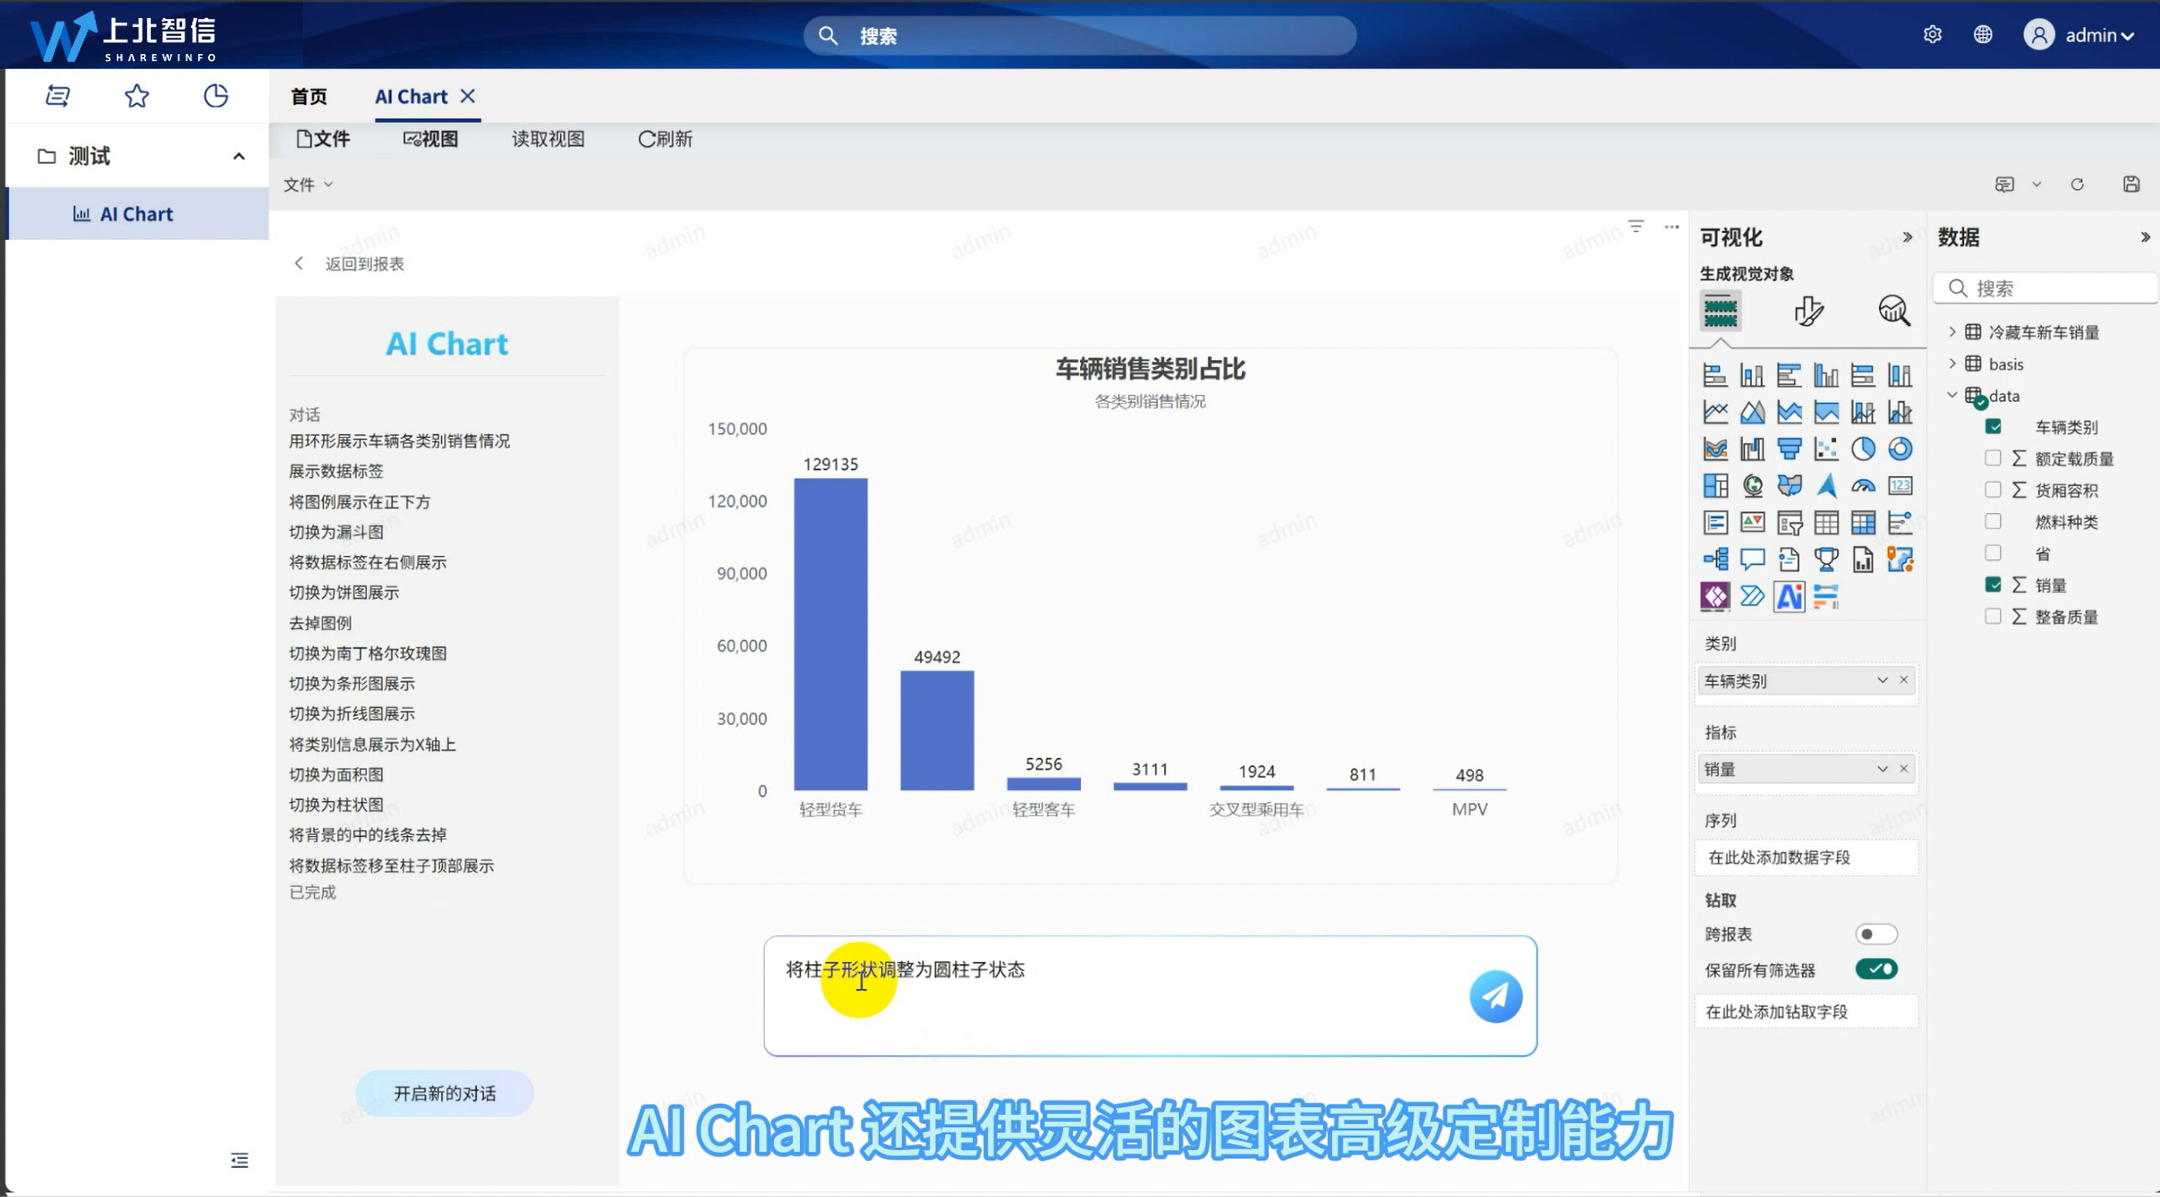Select the stacked bar chart visual
2160x1197 pixels.
[1715, 375]
